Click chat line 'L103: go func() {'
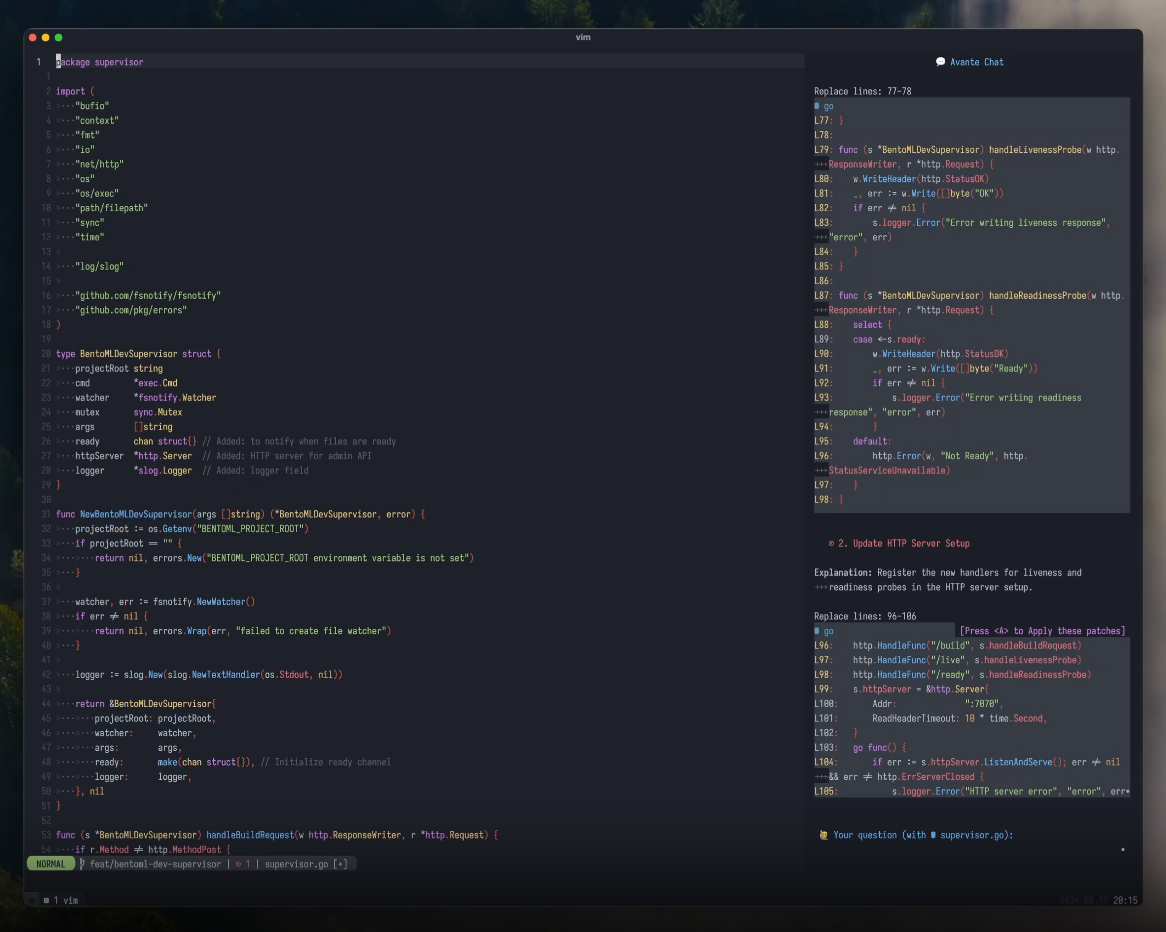Viewport: 1166px width, 932px height. [860, 748]
